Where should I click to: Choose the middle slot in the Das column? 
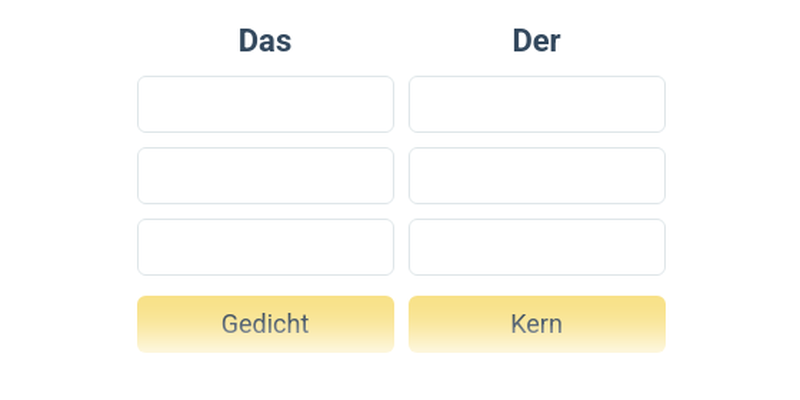(x=265, y=175)
